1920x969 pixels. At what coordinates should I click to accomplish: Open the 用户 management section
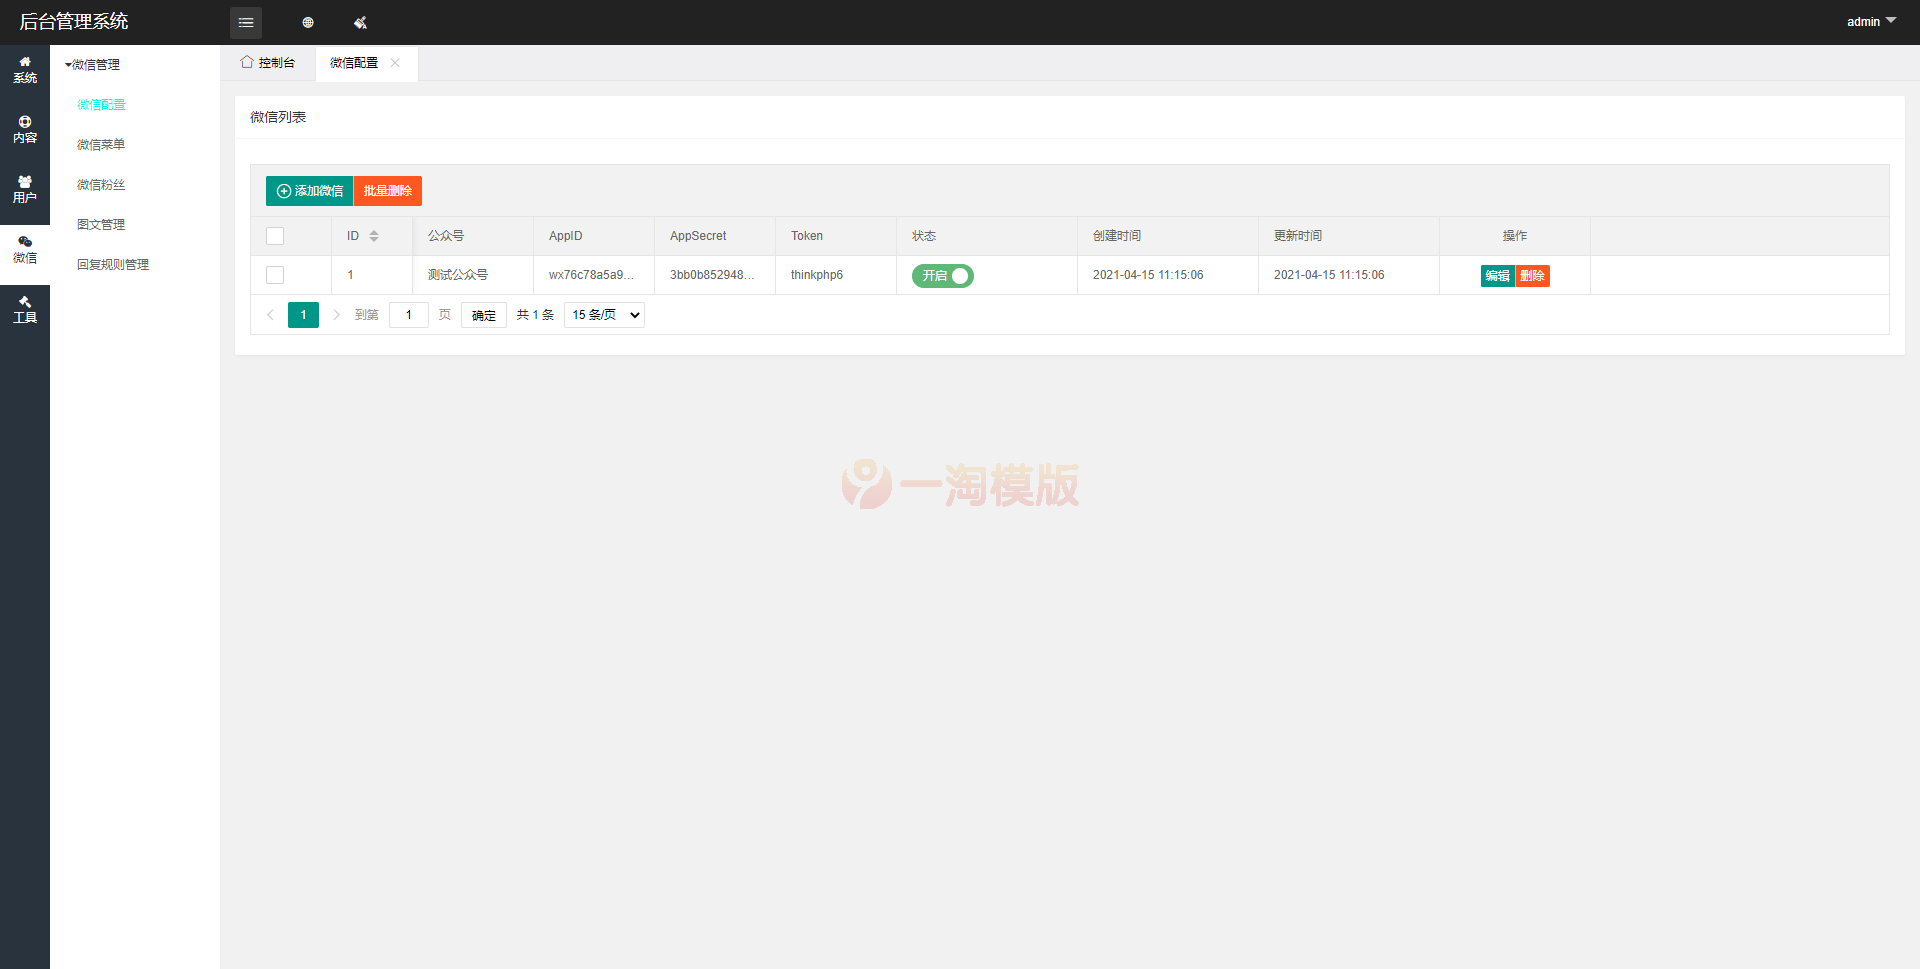point(25,189)
